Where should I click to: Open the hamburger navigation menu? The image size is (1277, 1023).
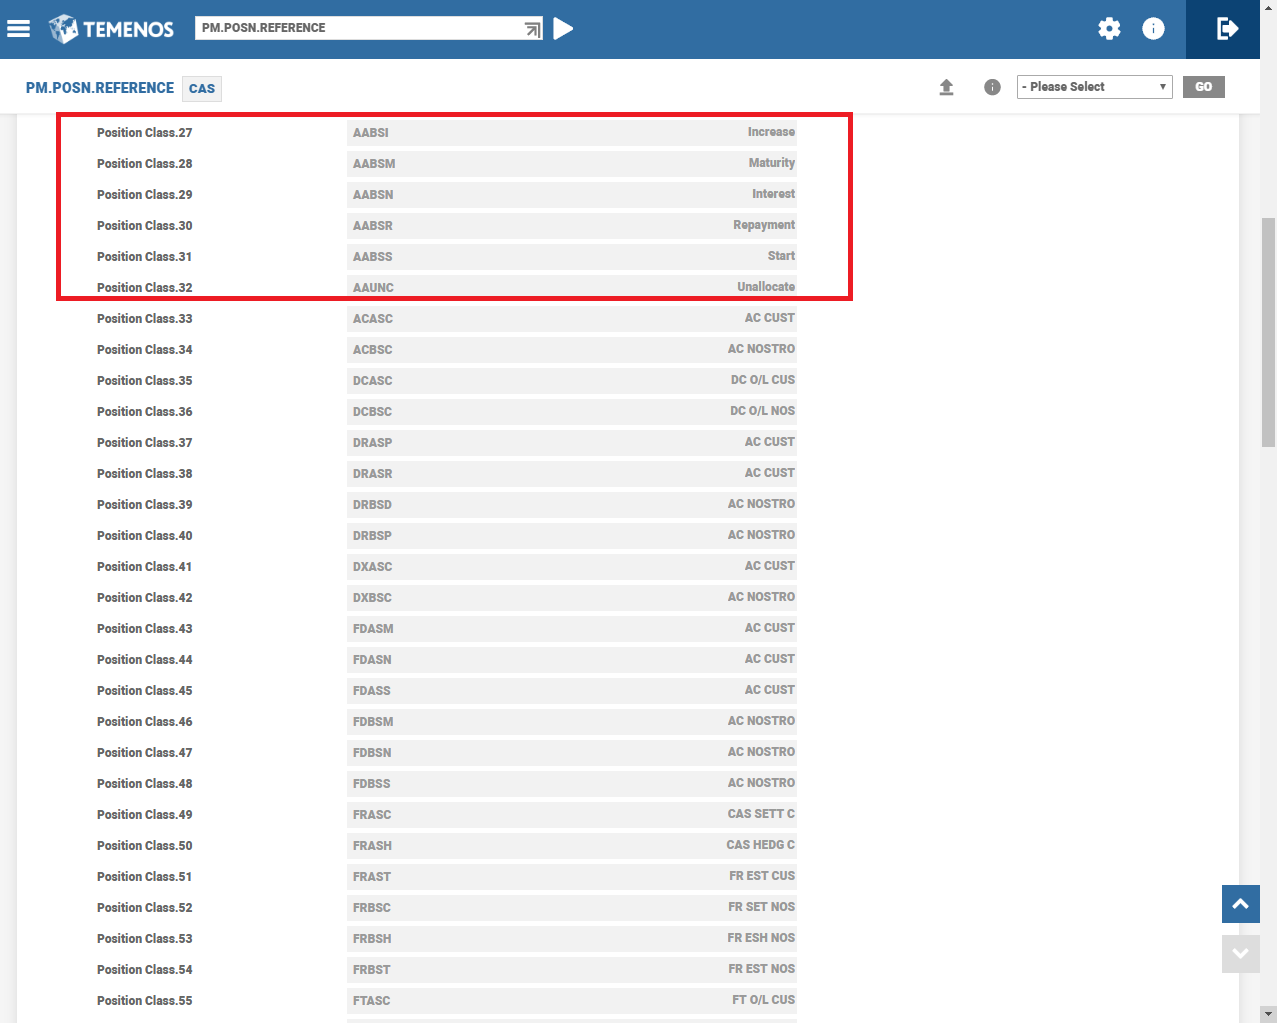tap(18, 28)
